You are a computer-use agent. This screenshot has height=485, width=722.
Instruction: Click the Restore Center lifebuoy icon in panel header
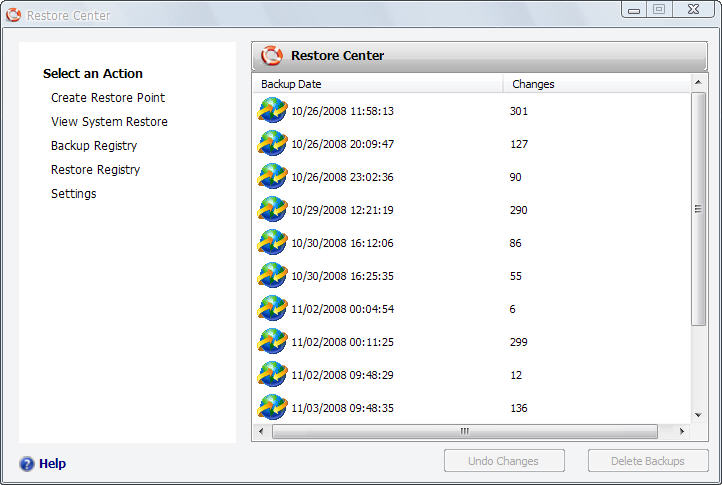tap(272, 55)
